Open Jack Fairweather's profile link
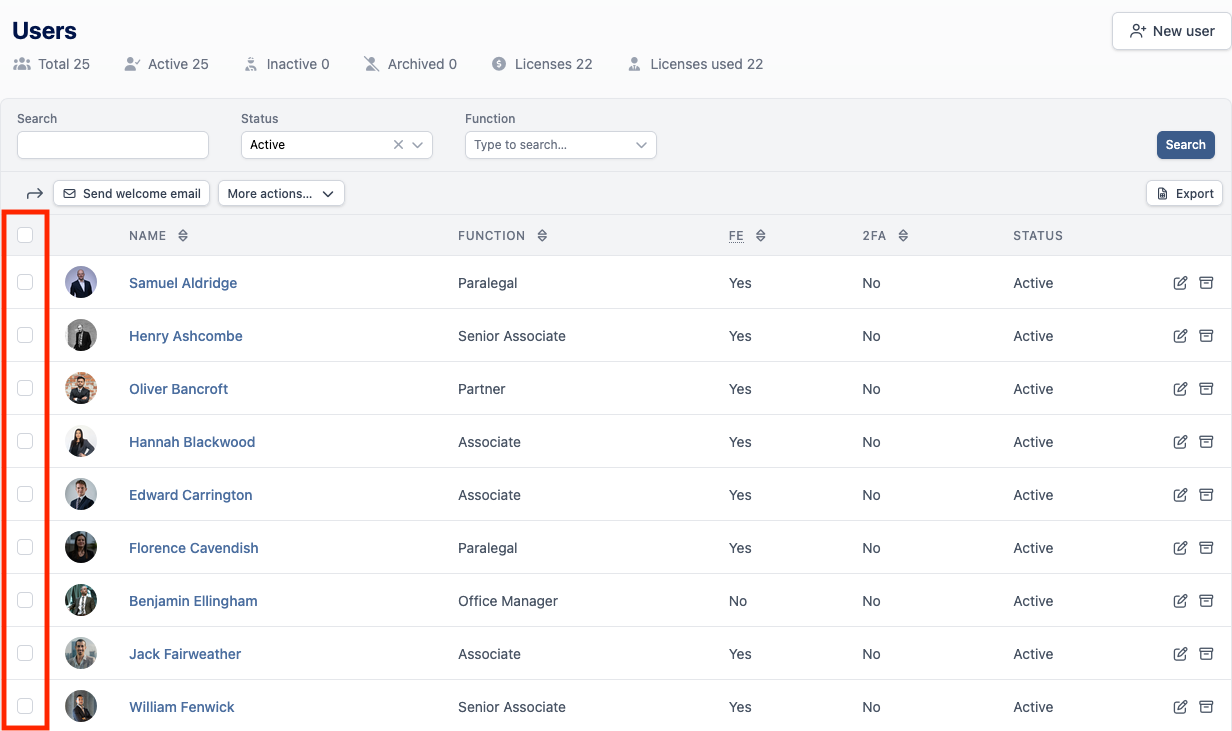 pyautogui.click(x=185, y=654)
